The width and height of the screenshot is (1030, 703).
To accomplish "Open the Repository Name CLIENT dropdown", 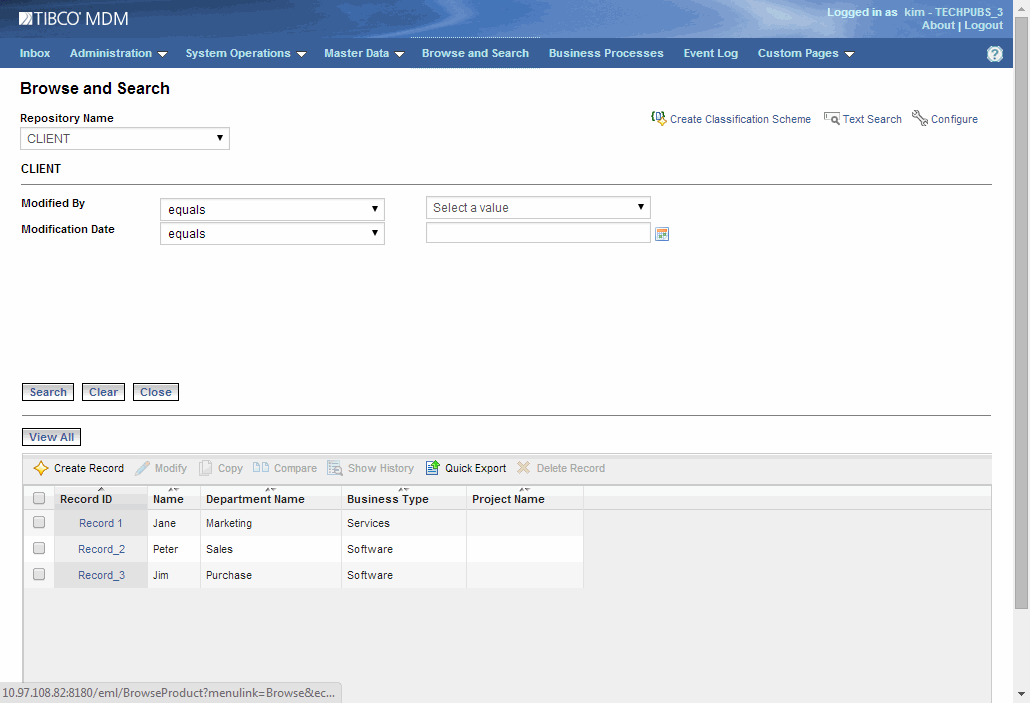I will [125, 139].
